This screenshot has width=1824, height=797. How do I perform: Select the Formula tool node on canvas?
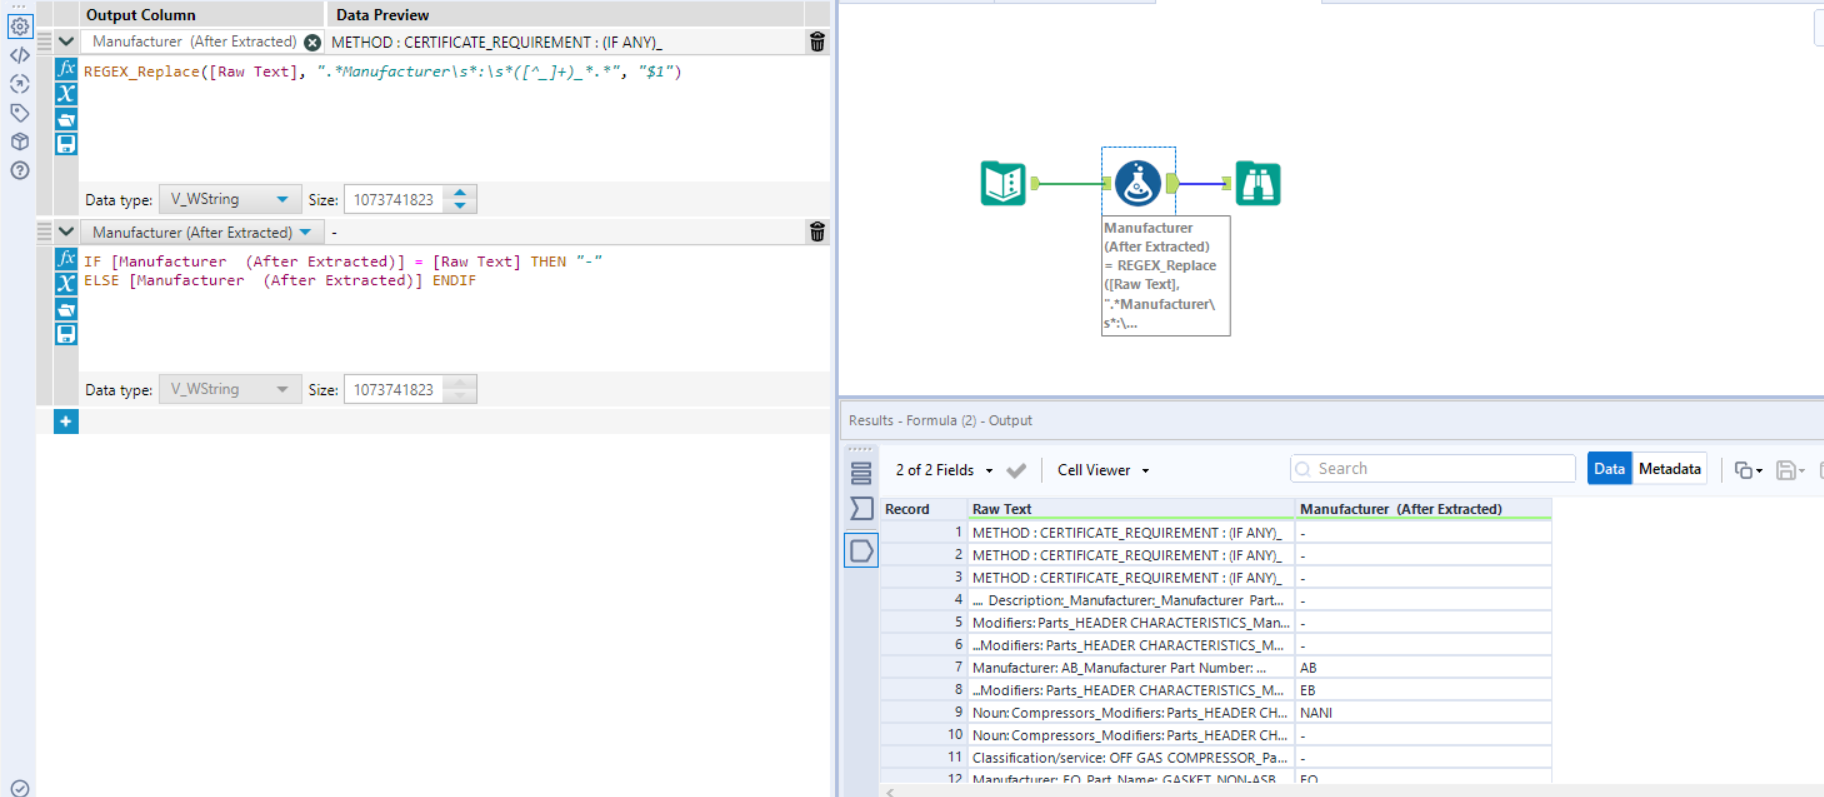coord(1138,183)
